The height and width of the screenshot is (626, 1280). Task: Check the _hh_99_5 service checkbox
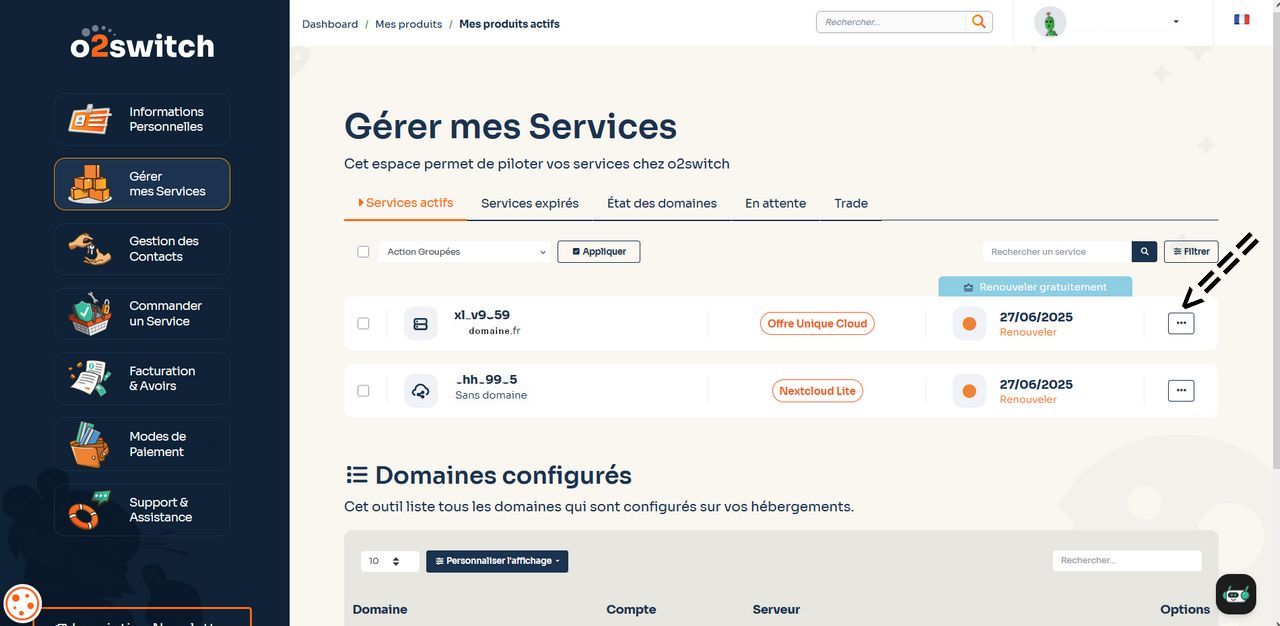point(363,390)
